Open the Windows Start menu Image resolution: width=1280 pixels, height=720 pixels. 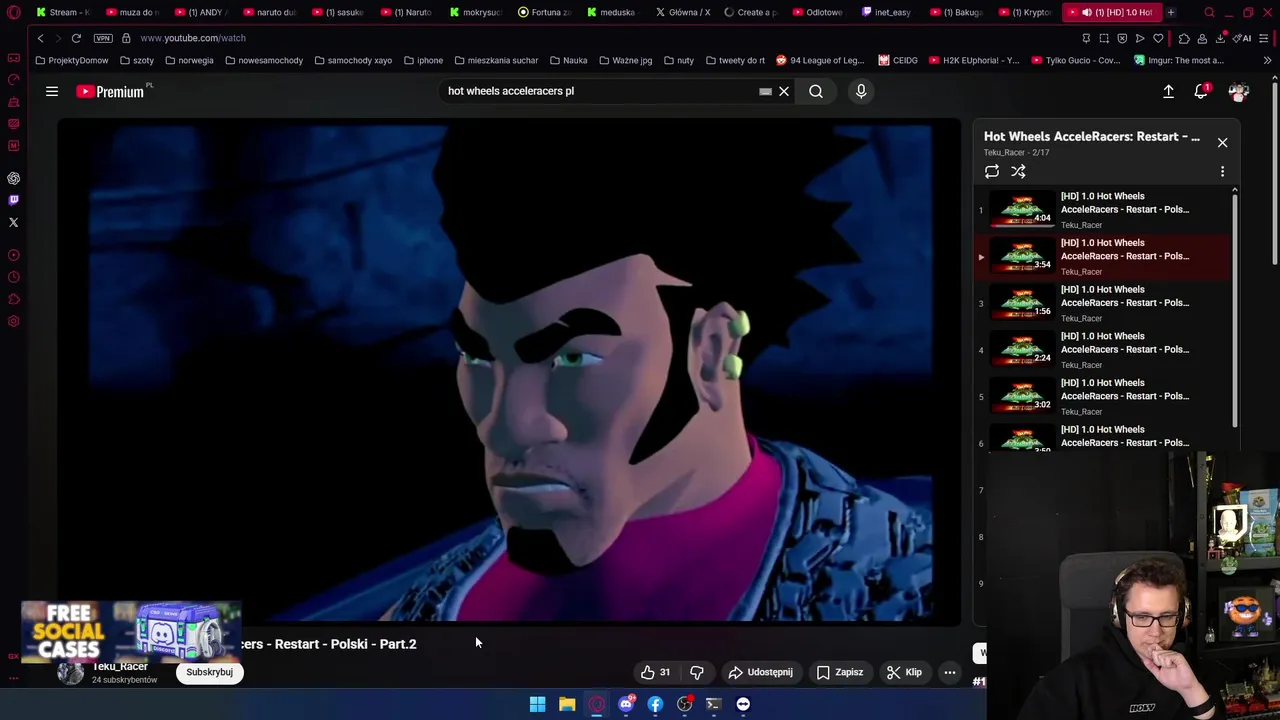537,704
